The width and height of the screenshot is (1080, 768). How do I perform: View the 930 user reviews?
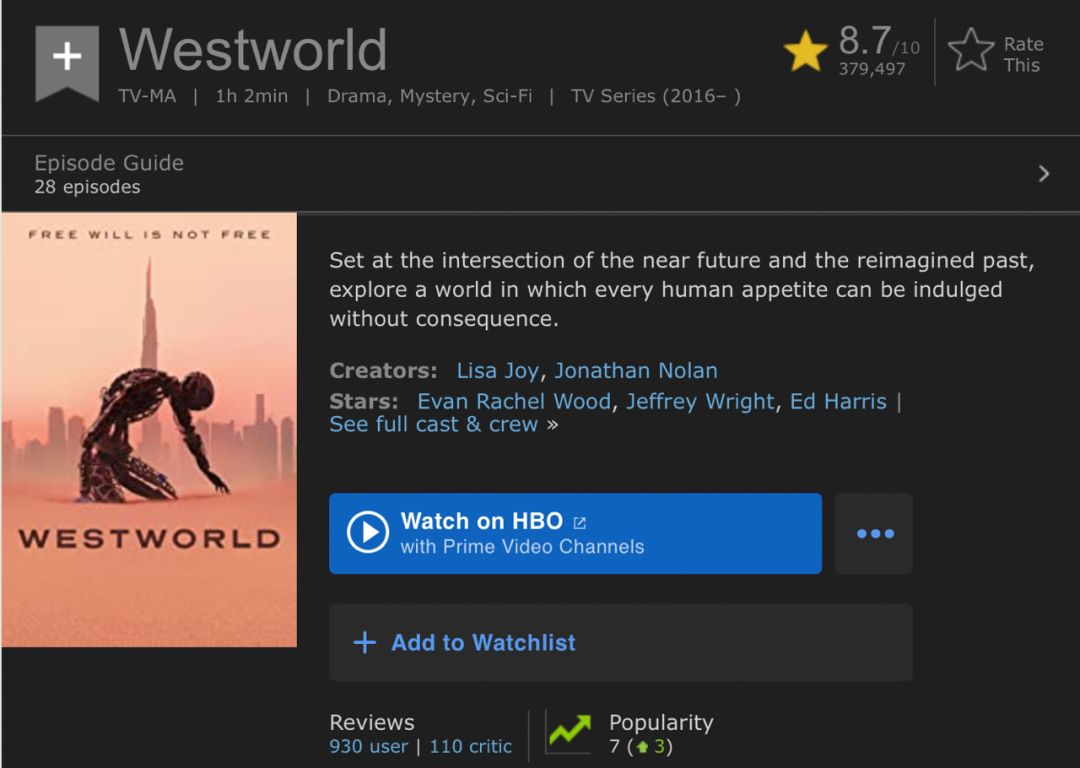click(368, 747)
